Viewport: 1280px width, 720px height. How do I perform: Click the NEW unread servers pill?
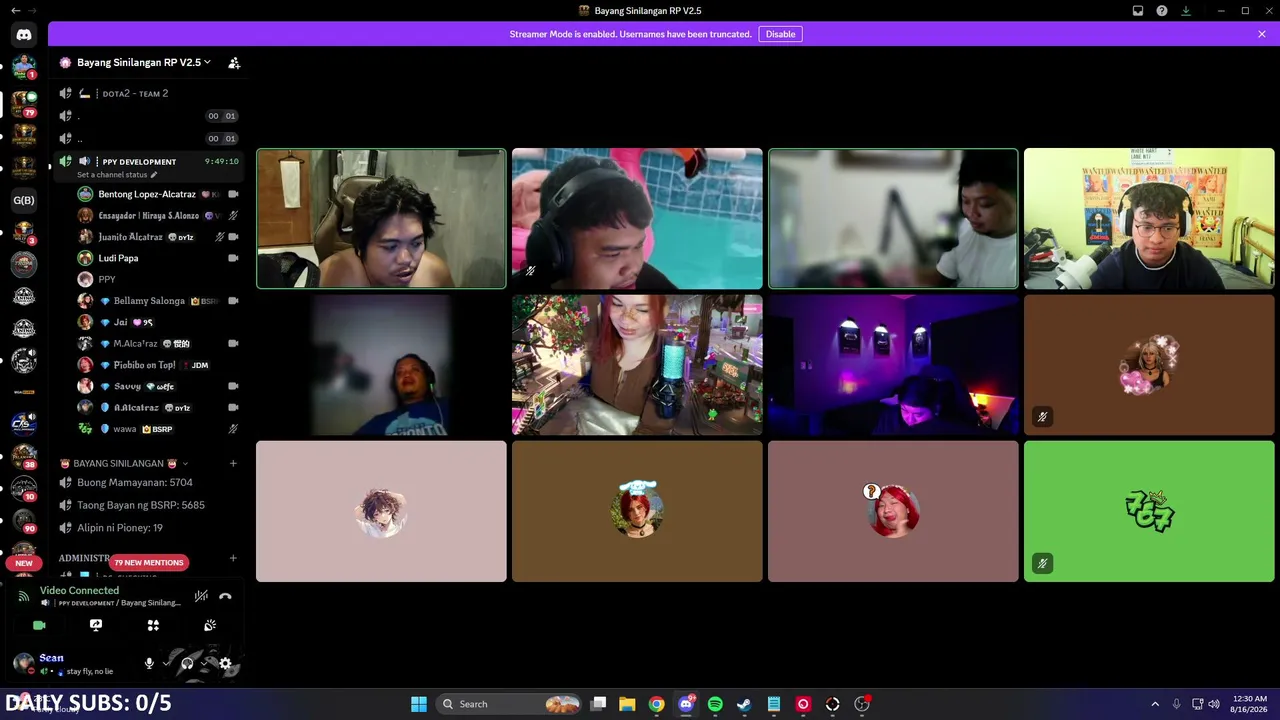[24, 563]
